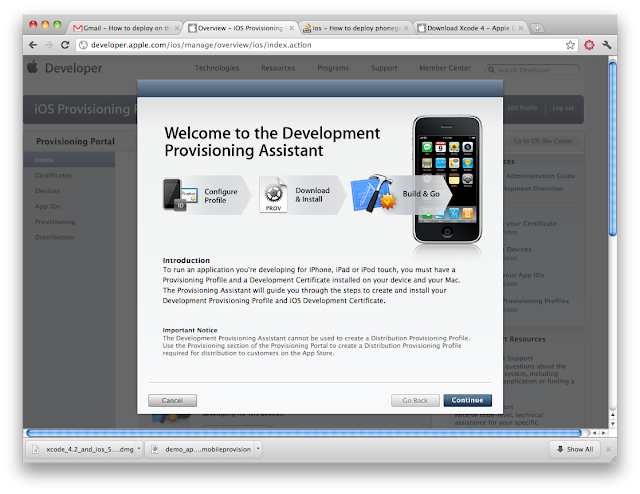Select App IDs in the sidebar
The width and height of the screenshot is (640, 494).
tap(47, 206)
